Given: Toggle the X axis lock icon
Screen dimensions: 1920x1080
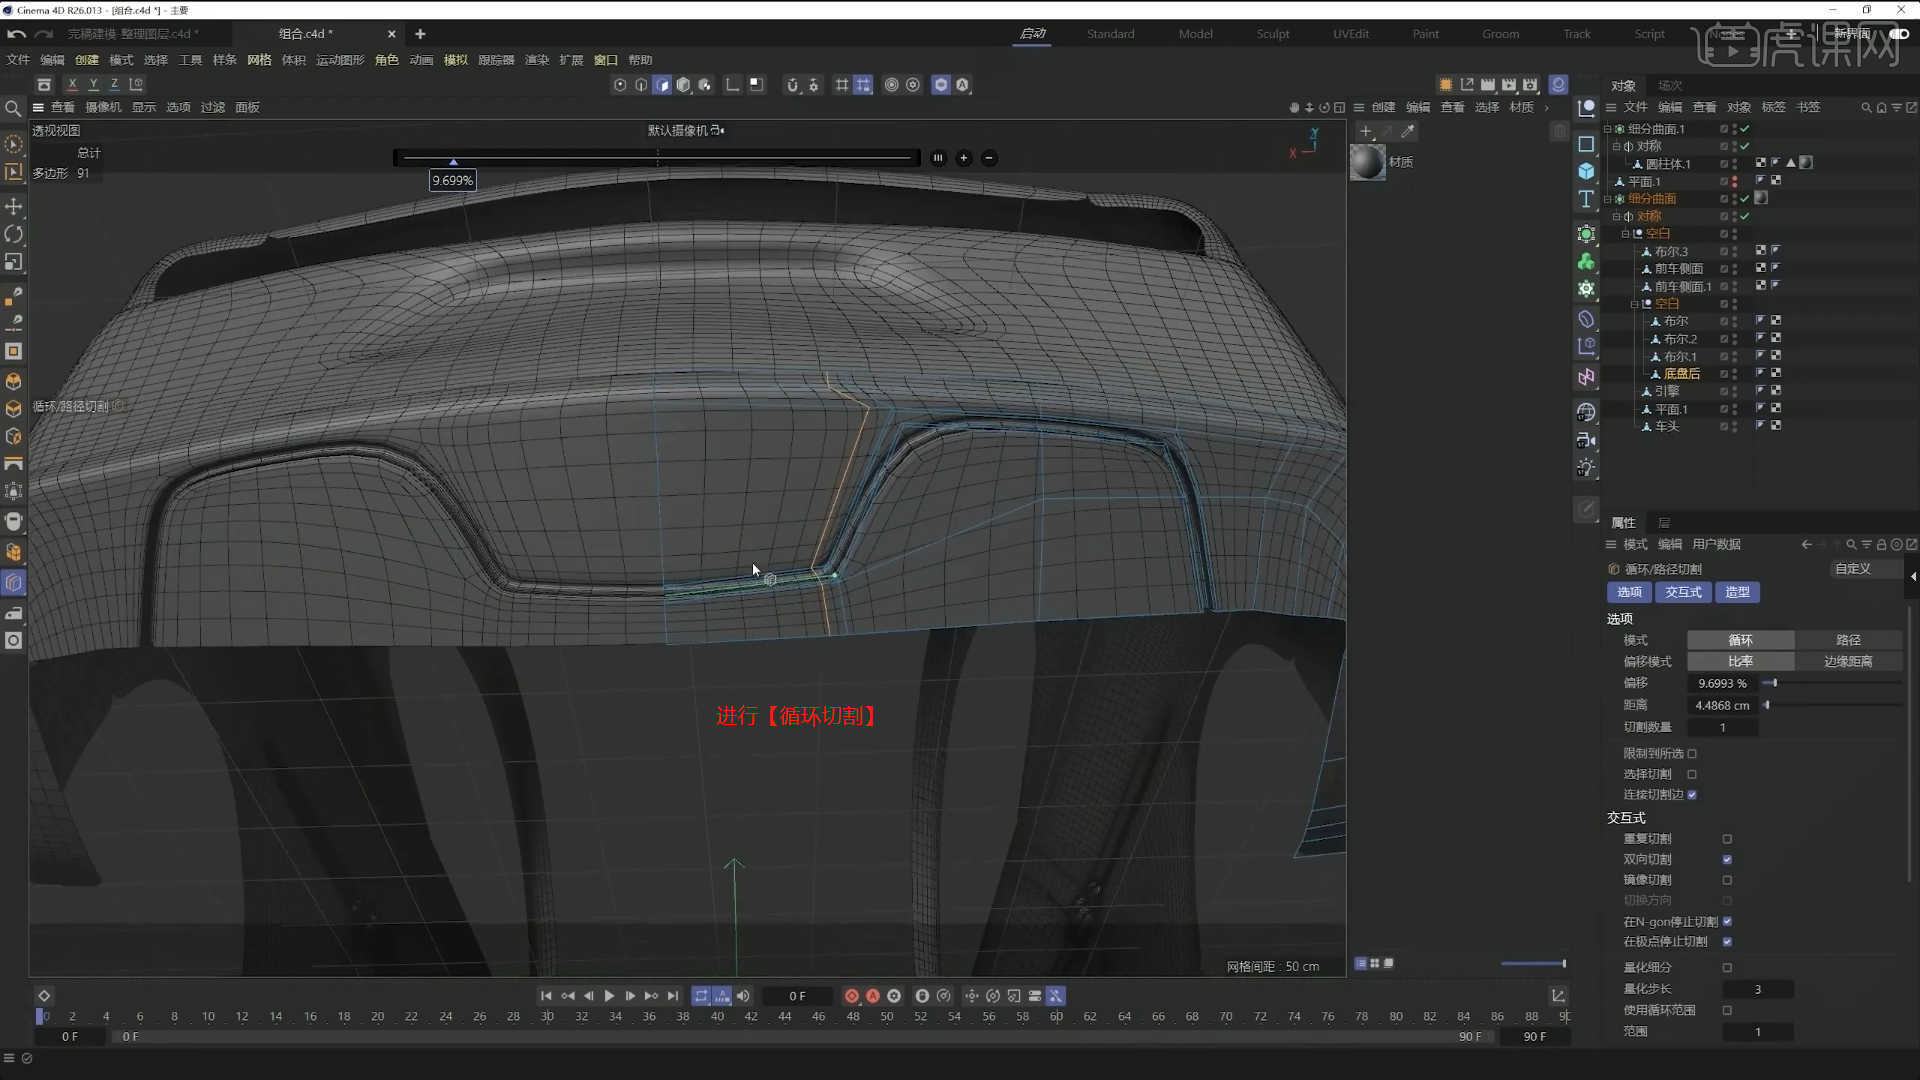Looking at the screenshot, I should click(72, 85).
